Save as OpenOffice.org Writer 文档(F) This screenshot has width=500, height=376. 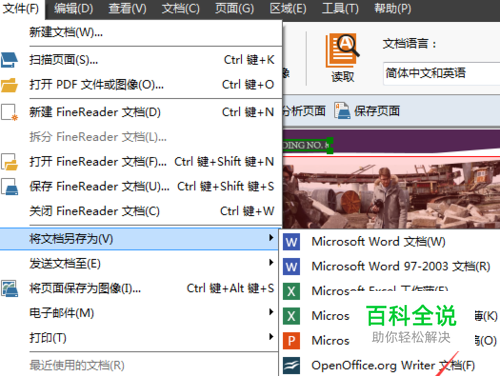(390, 365)
